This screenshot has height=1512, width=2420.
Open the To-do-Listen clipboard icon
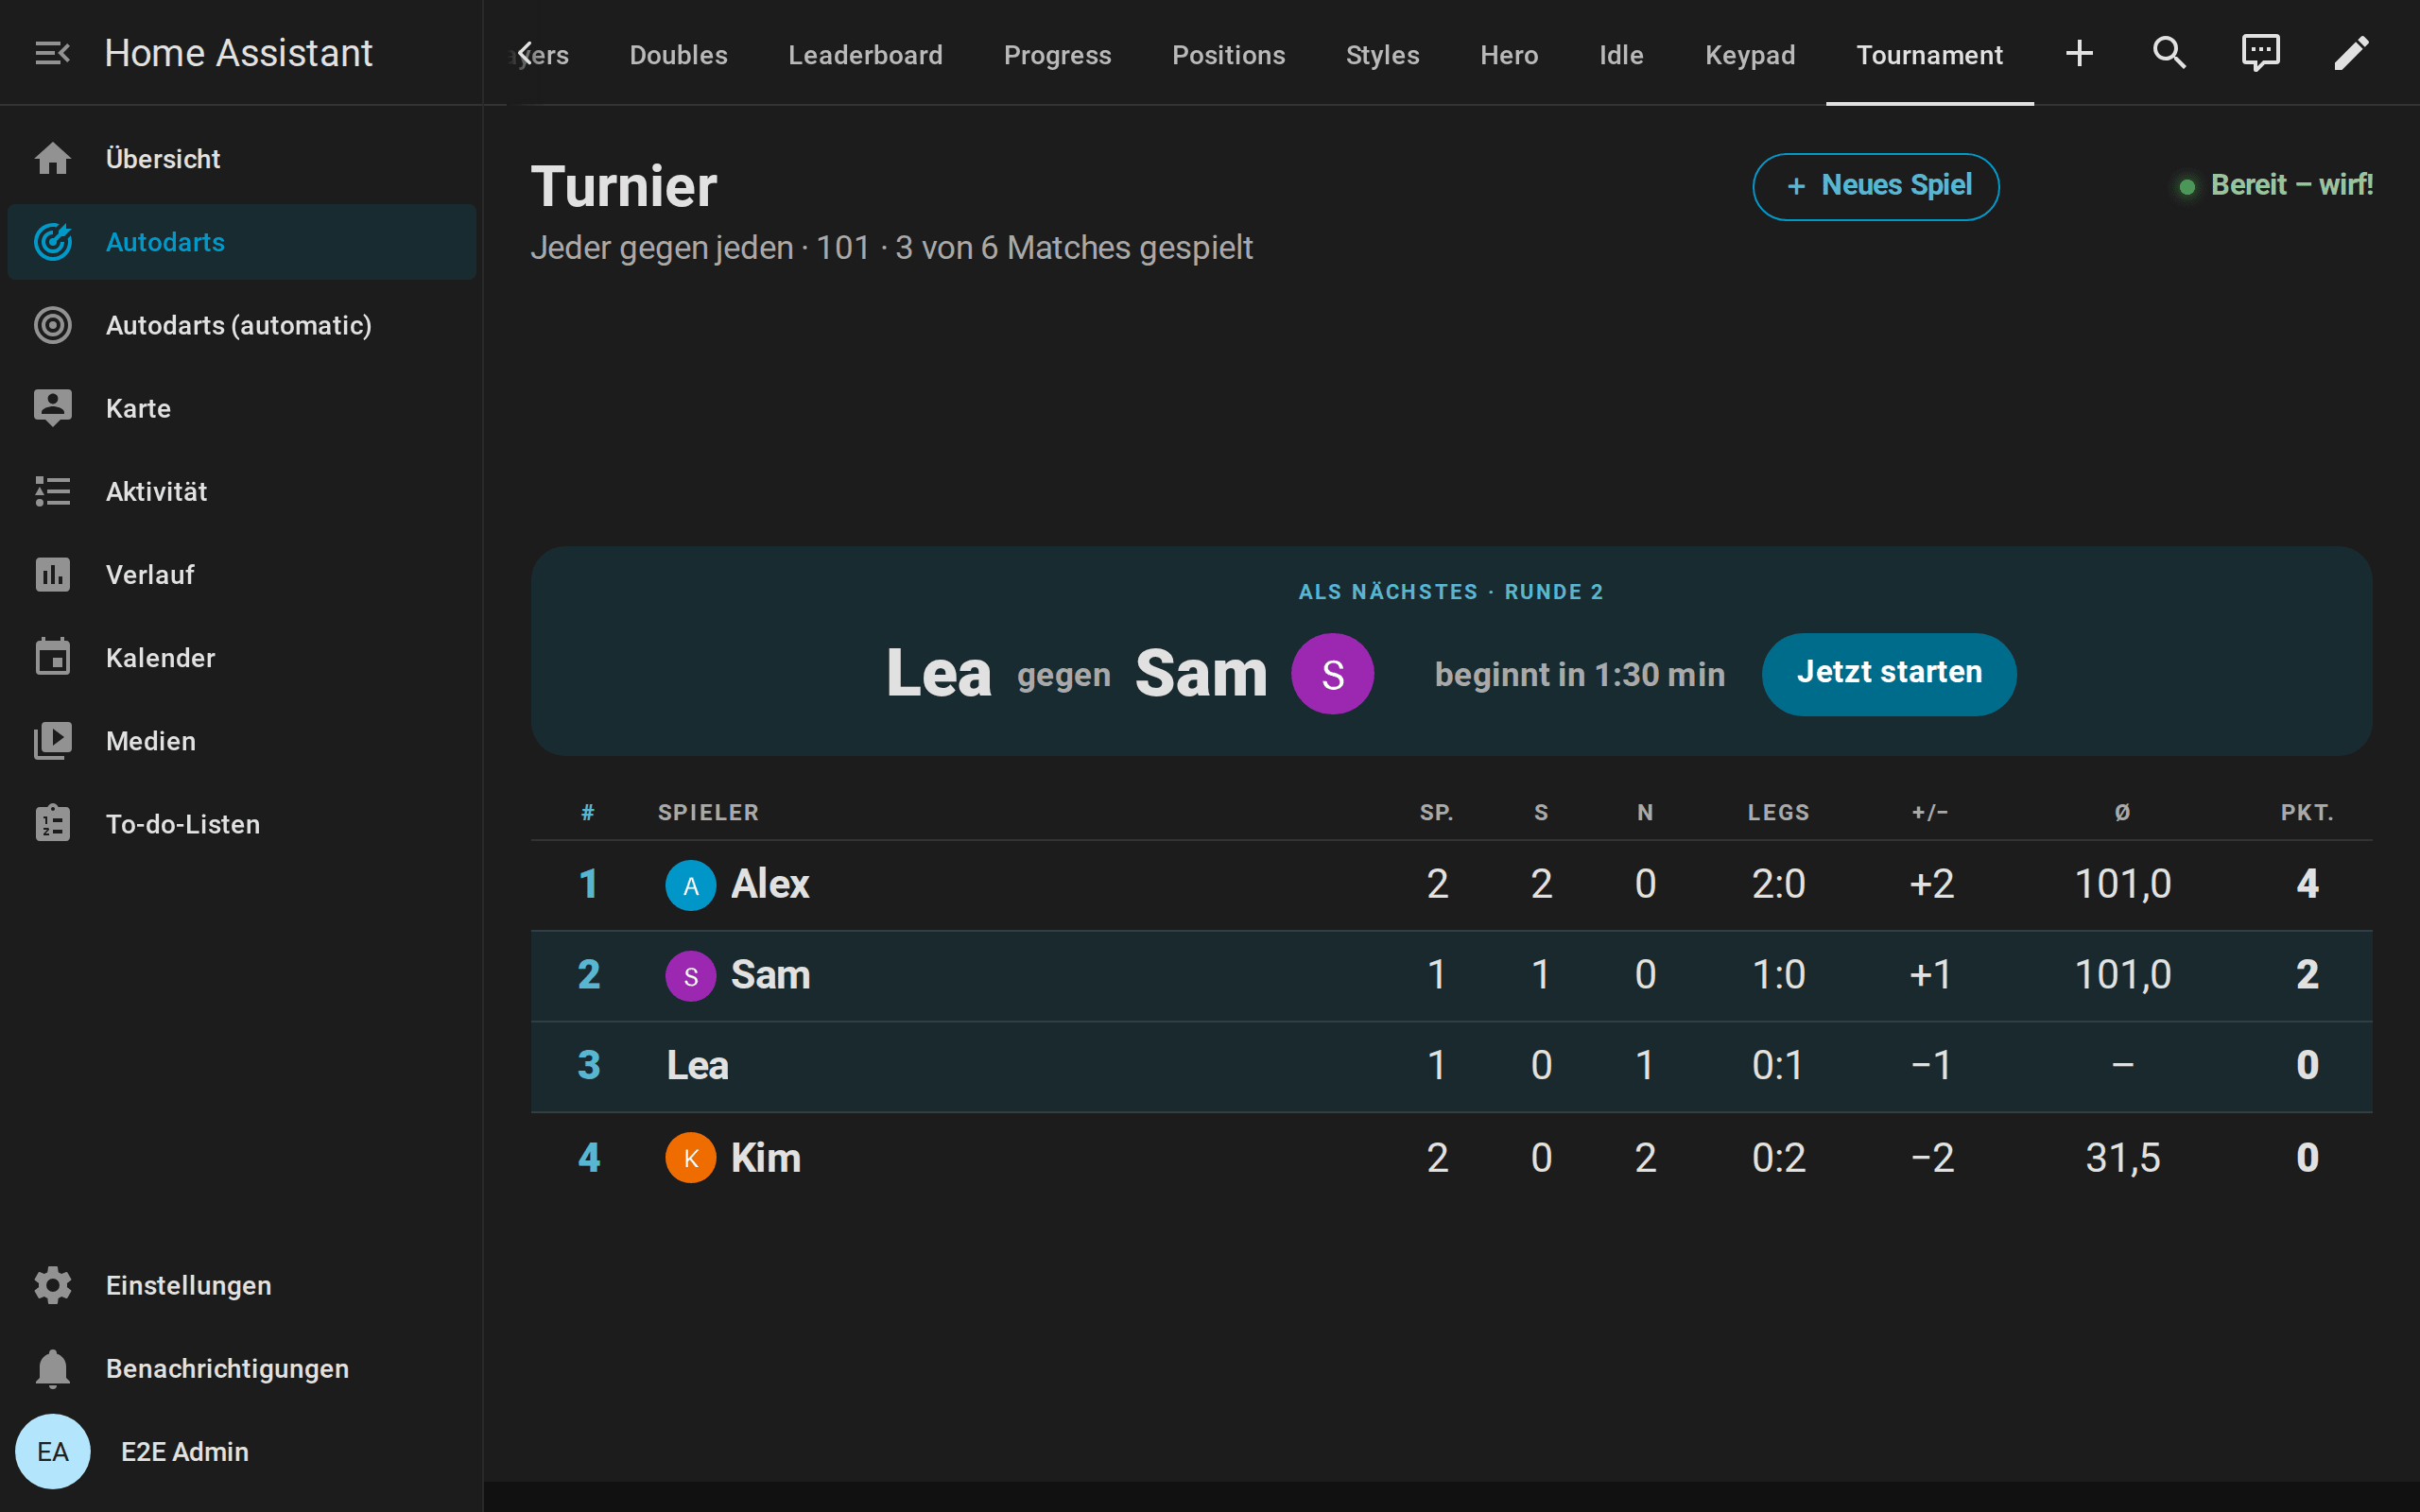coord(52,823)
